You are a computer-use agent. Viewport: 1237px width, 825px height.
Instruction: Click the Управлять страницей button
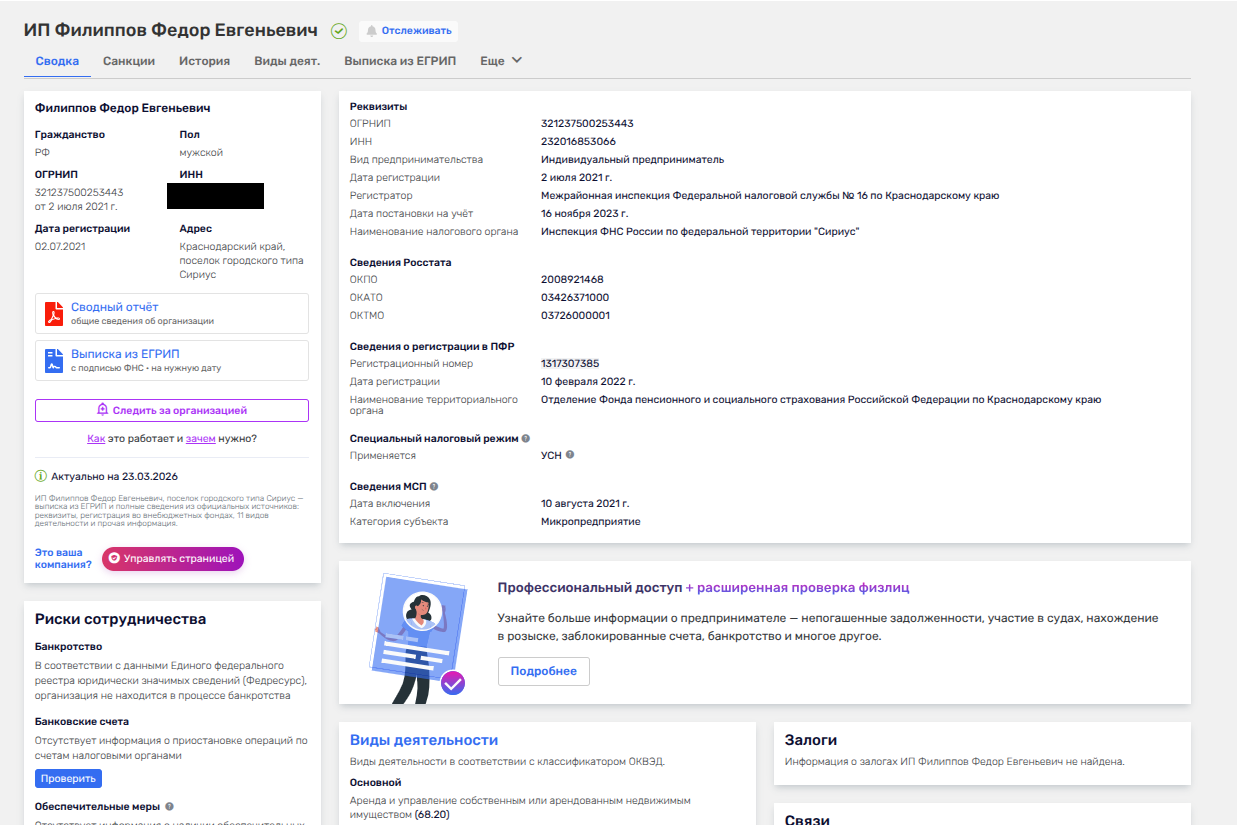(x=173, y=559)
